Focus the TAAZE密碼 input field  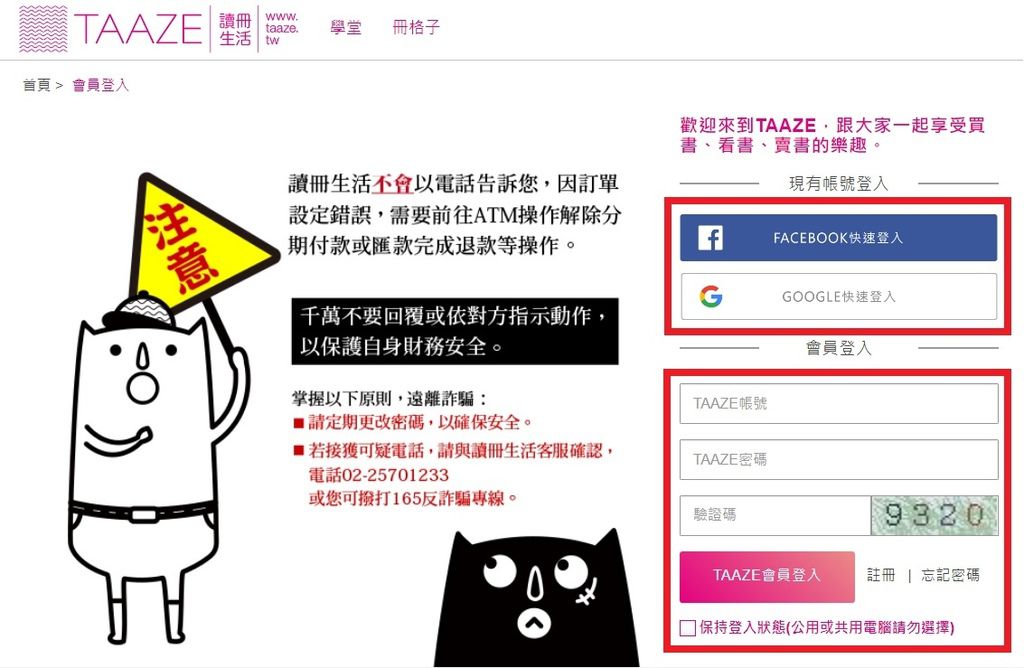coord(839,460)
